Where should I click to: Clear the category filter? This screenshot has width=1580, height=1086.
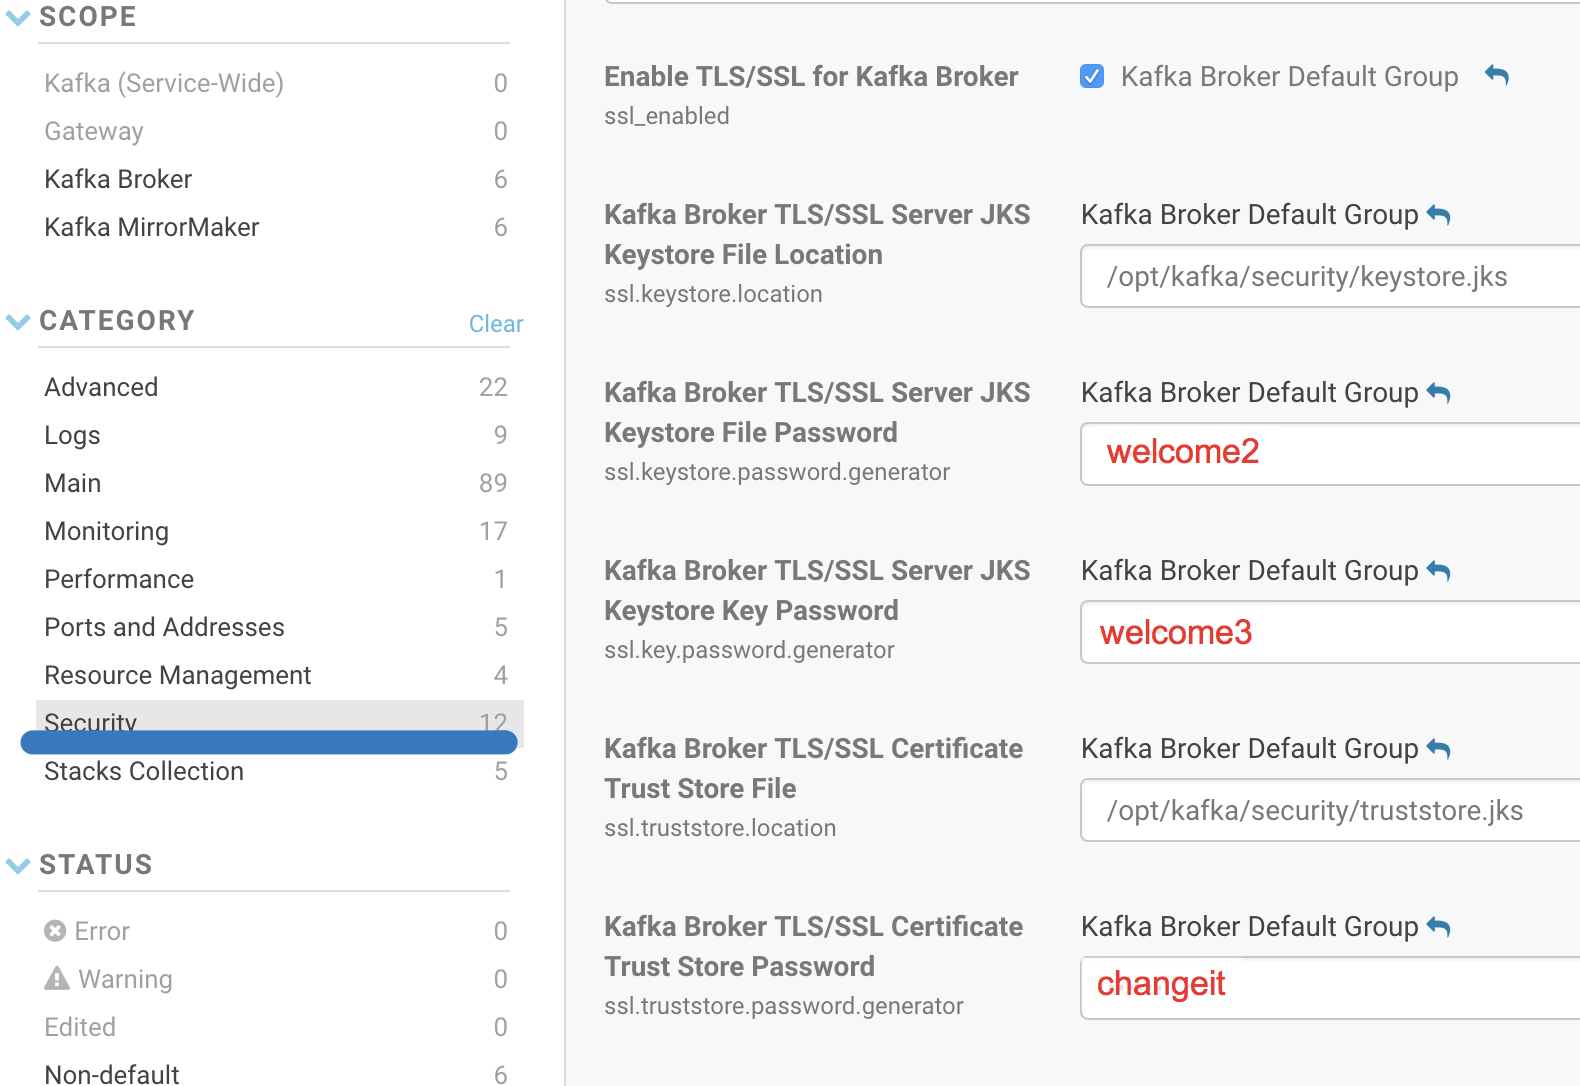pos(495,324)
